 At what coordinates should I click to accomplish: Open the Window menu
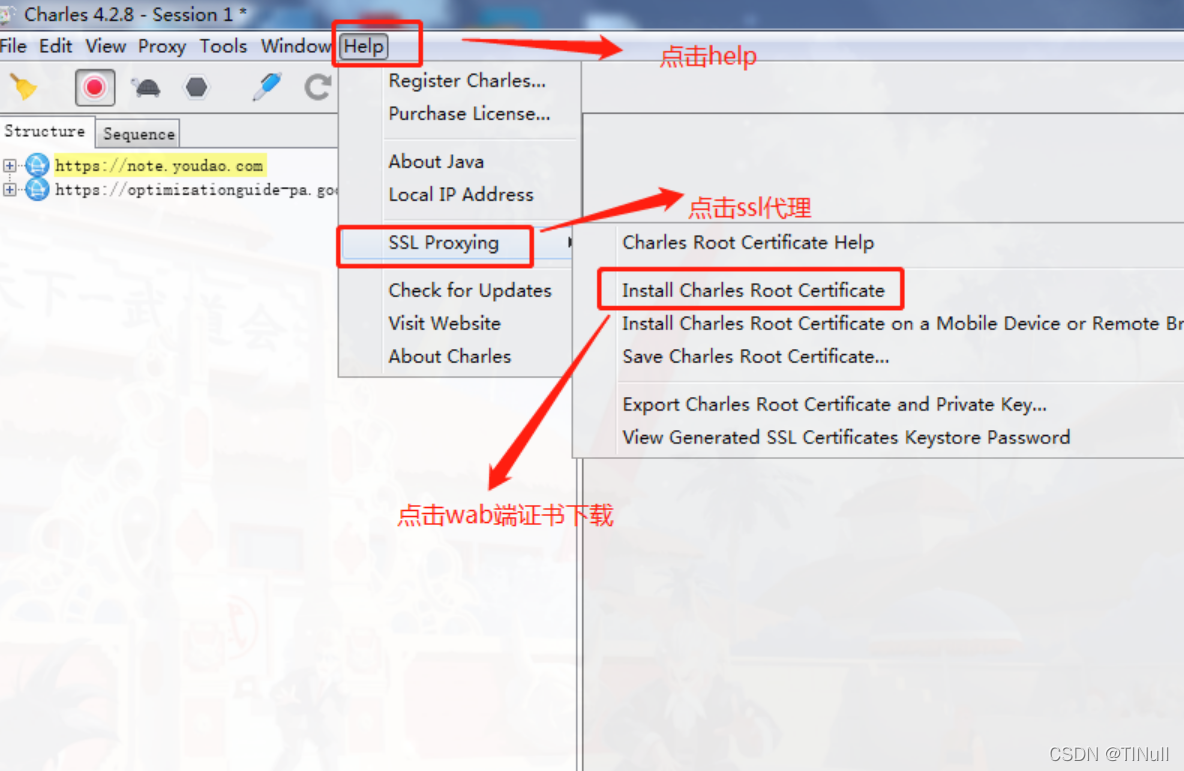[x=295, y=46]
